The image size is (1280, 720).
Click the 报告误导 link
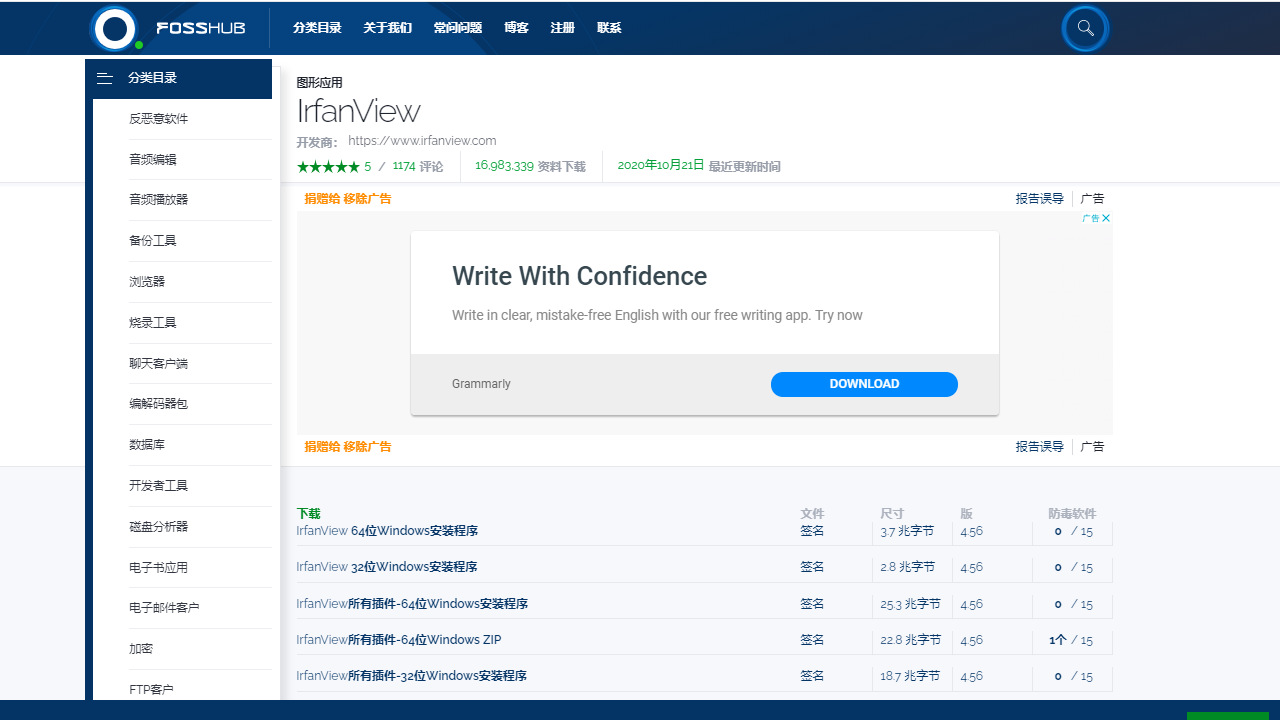pos(1039,198)
